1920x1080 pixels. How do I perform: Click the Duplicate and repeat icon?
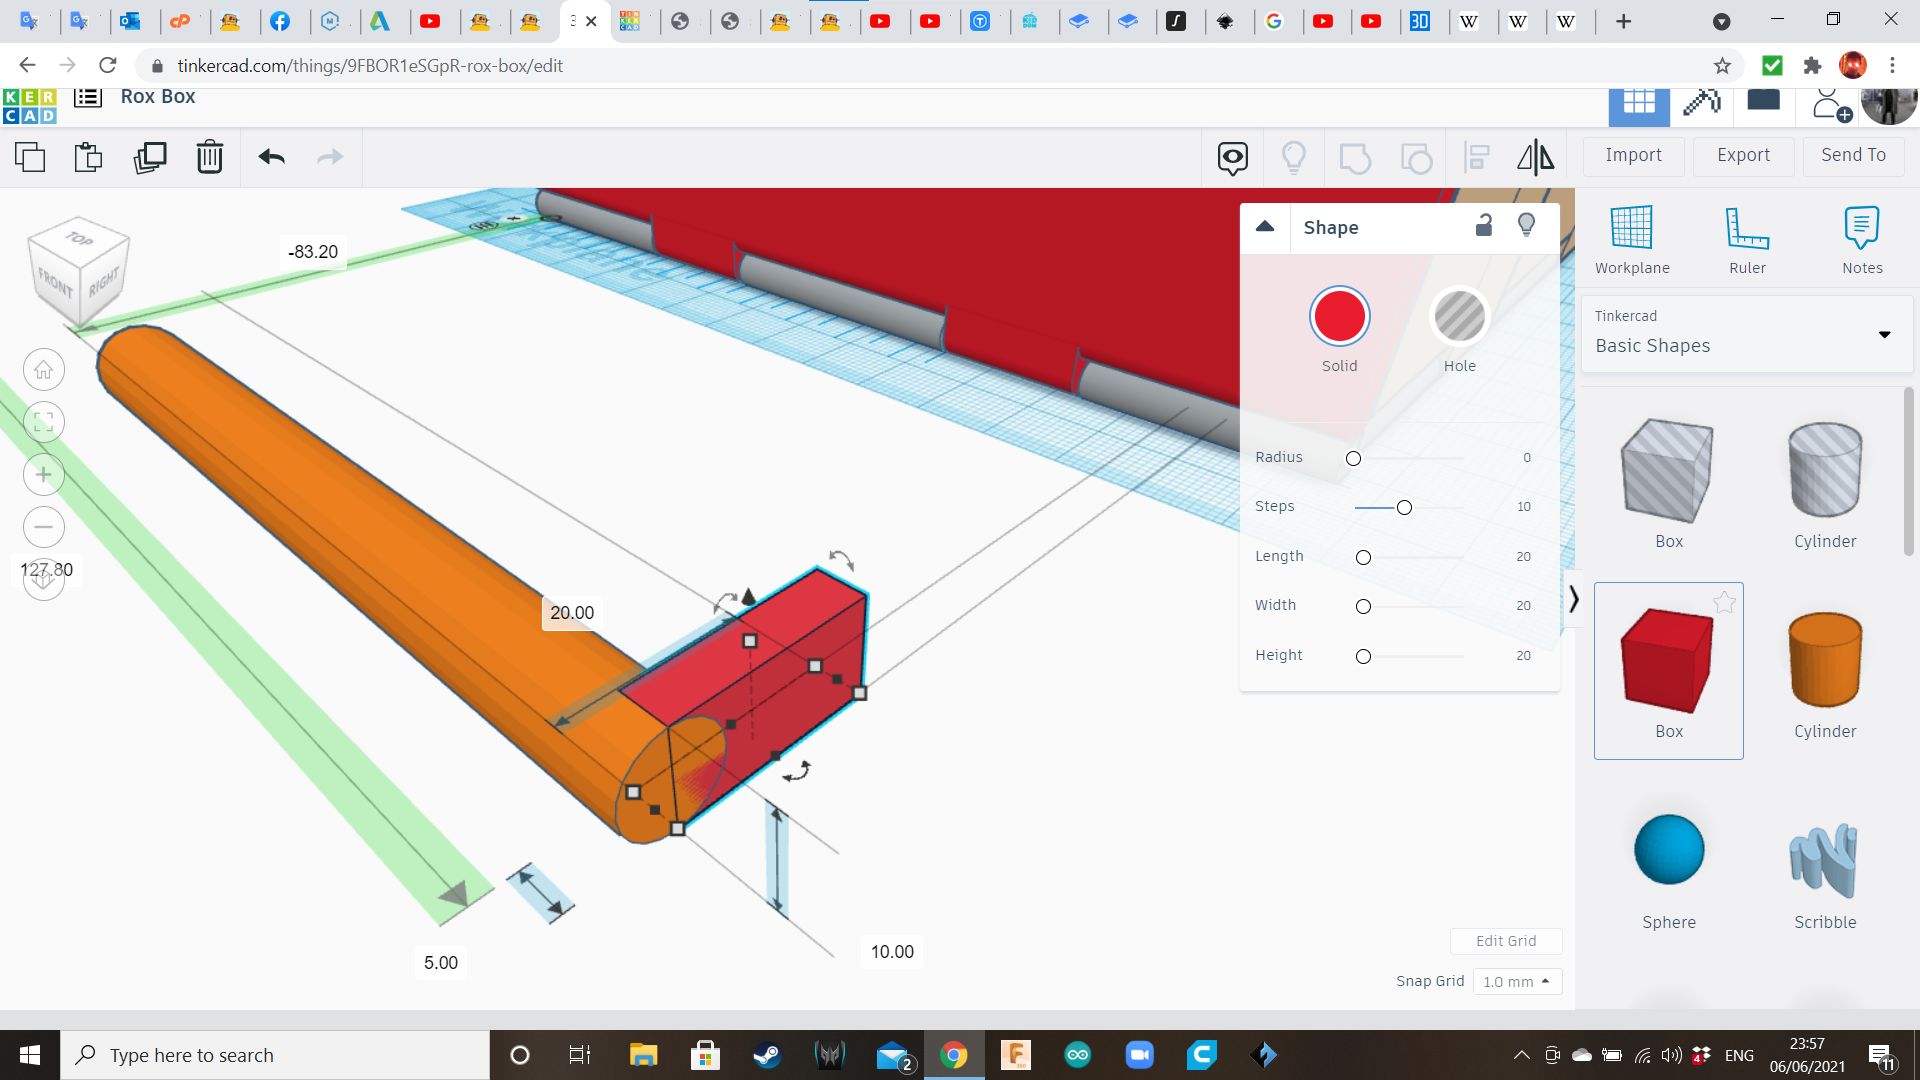[x=150, y=157]
